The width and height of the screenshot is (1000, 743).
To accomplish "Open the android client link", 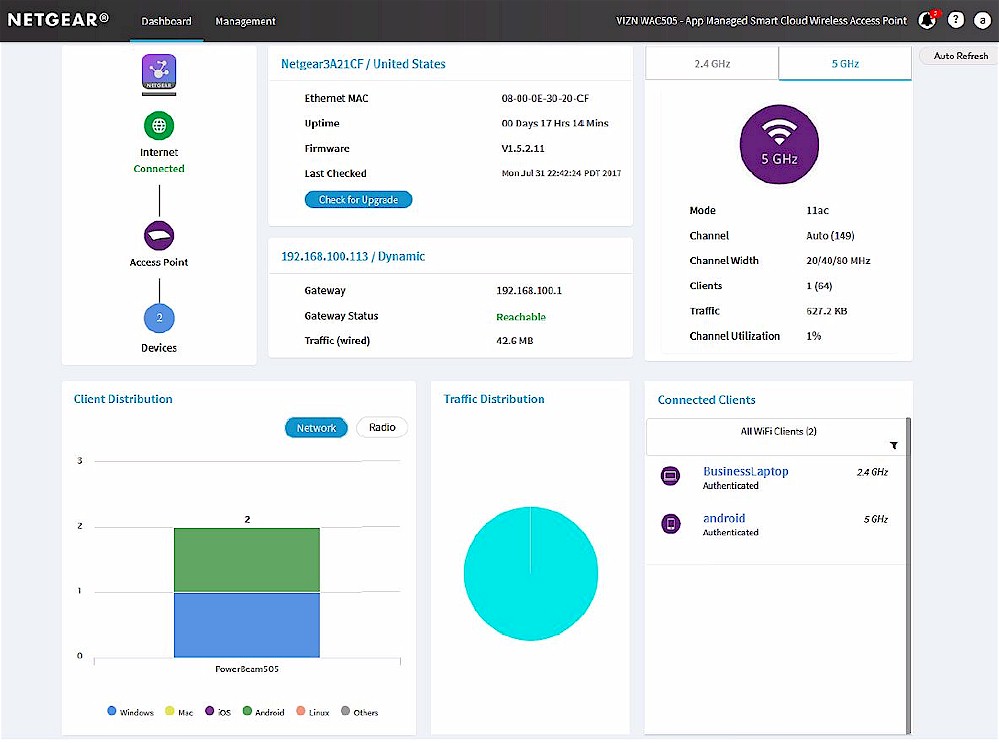I will pos(724,518).
